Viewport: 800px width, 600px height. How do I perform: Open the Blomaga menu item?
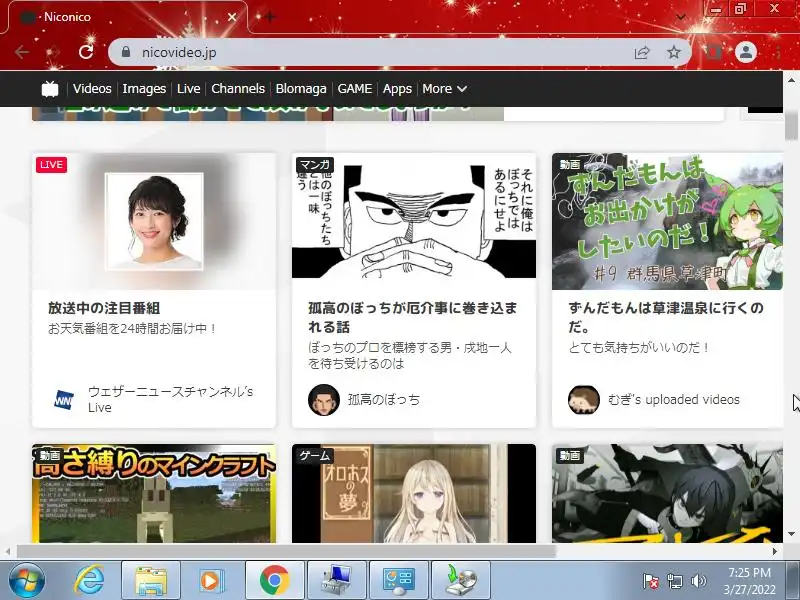tap(301, 89)
